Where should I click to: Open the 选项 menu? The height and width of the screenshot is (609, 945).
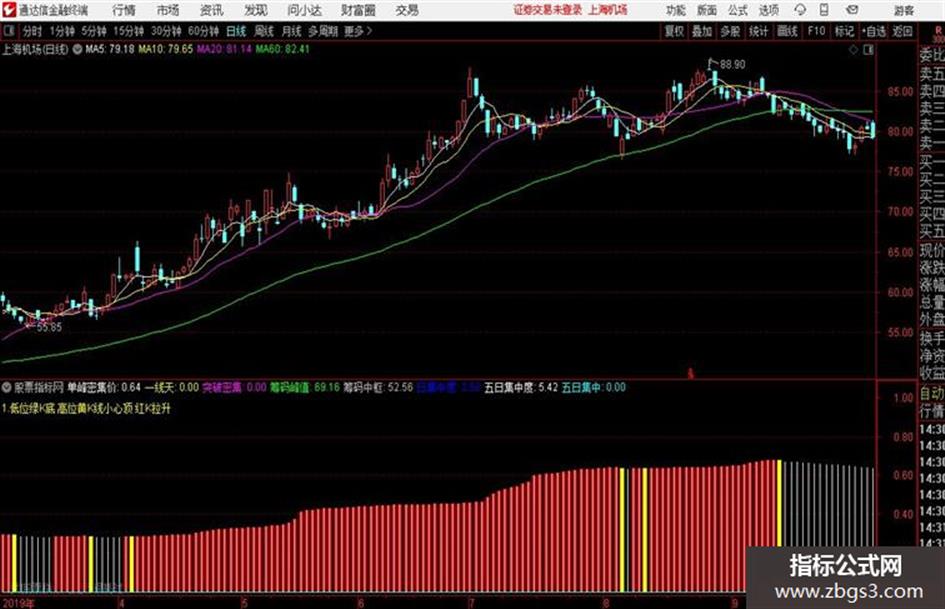pyautogui.click(x=768, y=10)
